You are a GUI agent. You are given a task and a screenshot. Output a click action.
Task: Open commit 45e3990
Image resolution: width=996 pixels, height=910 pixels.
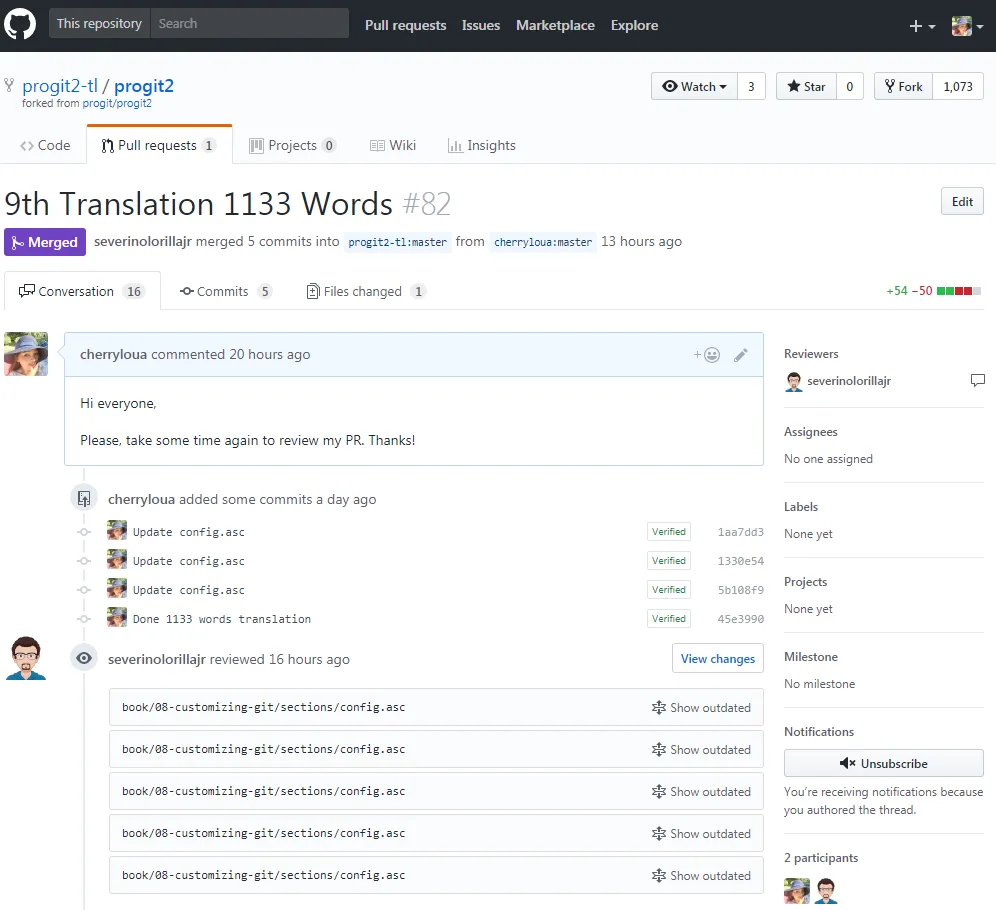(741, 619)
